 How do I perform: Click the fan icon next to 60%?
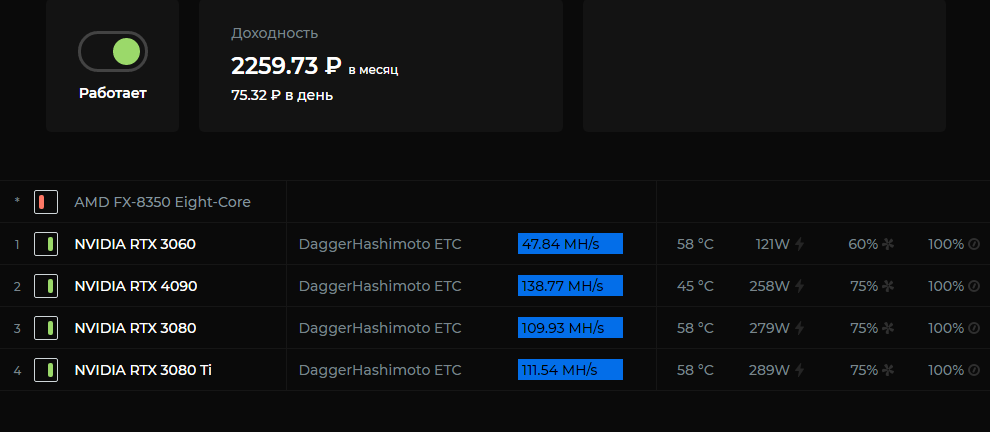coord(888,244)
